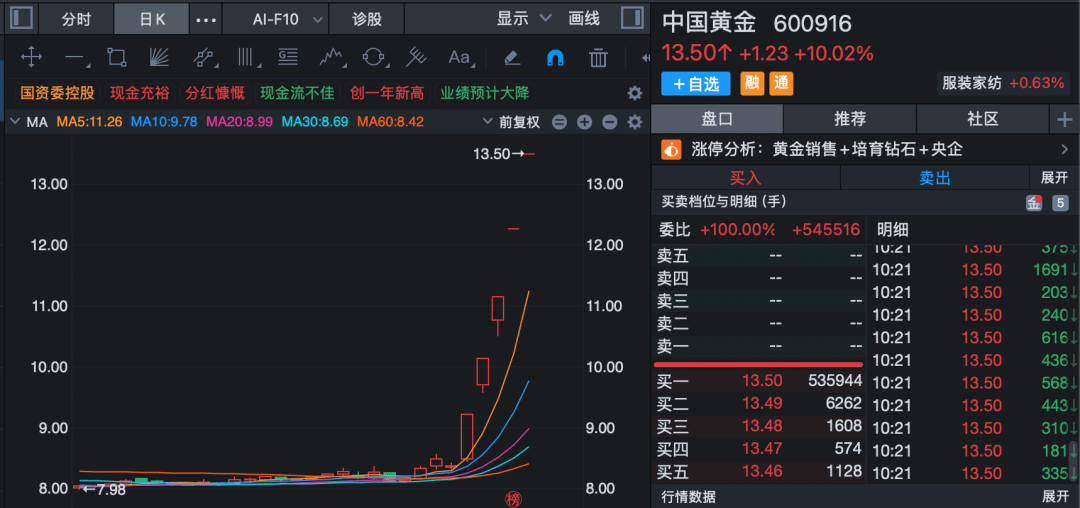Select the straight line drawing tool
Viewport: 1080px width, 508px height.
[76, 58]
